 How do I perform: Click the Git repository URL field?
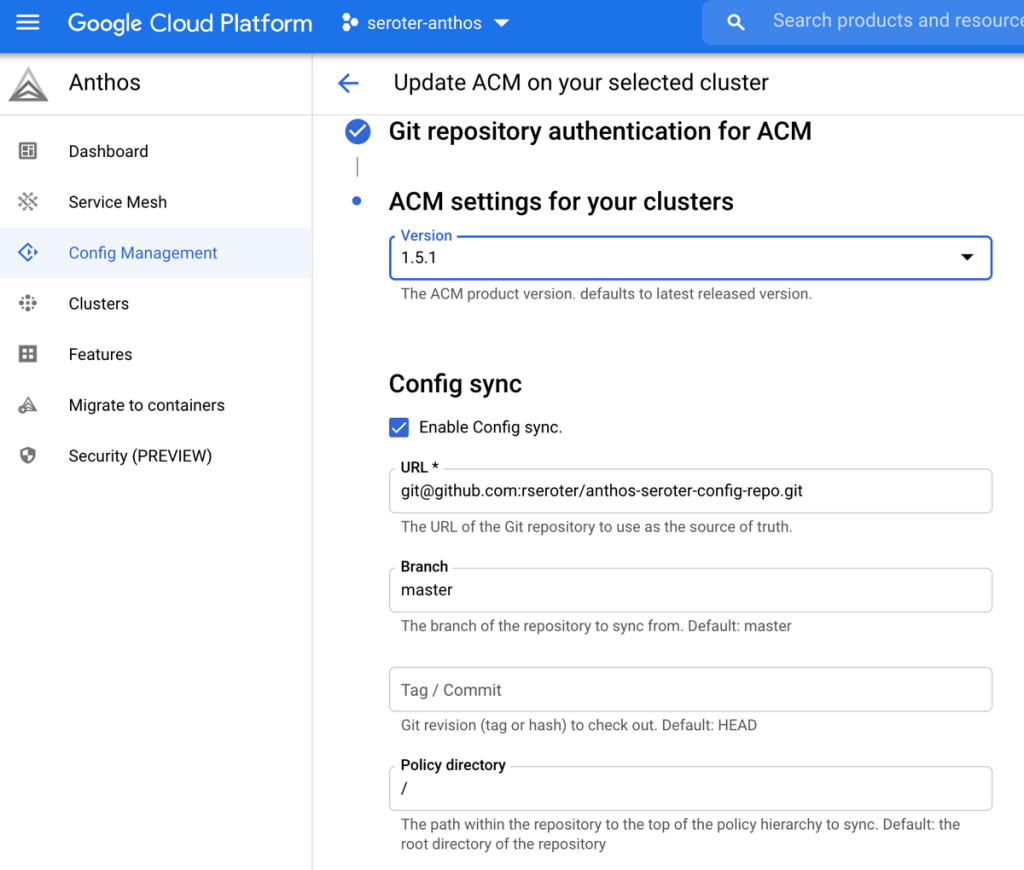click(690, 491)
